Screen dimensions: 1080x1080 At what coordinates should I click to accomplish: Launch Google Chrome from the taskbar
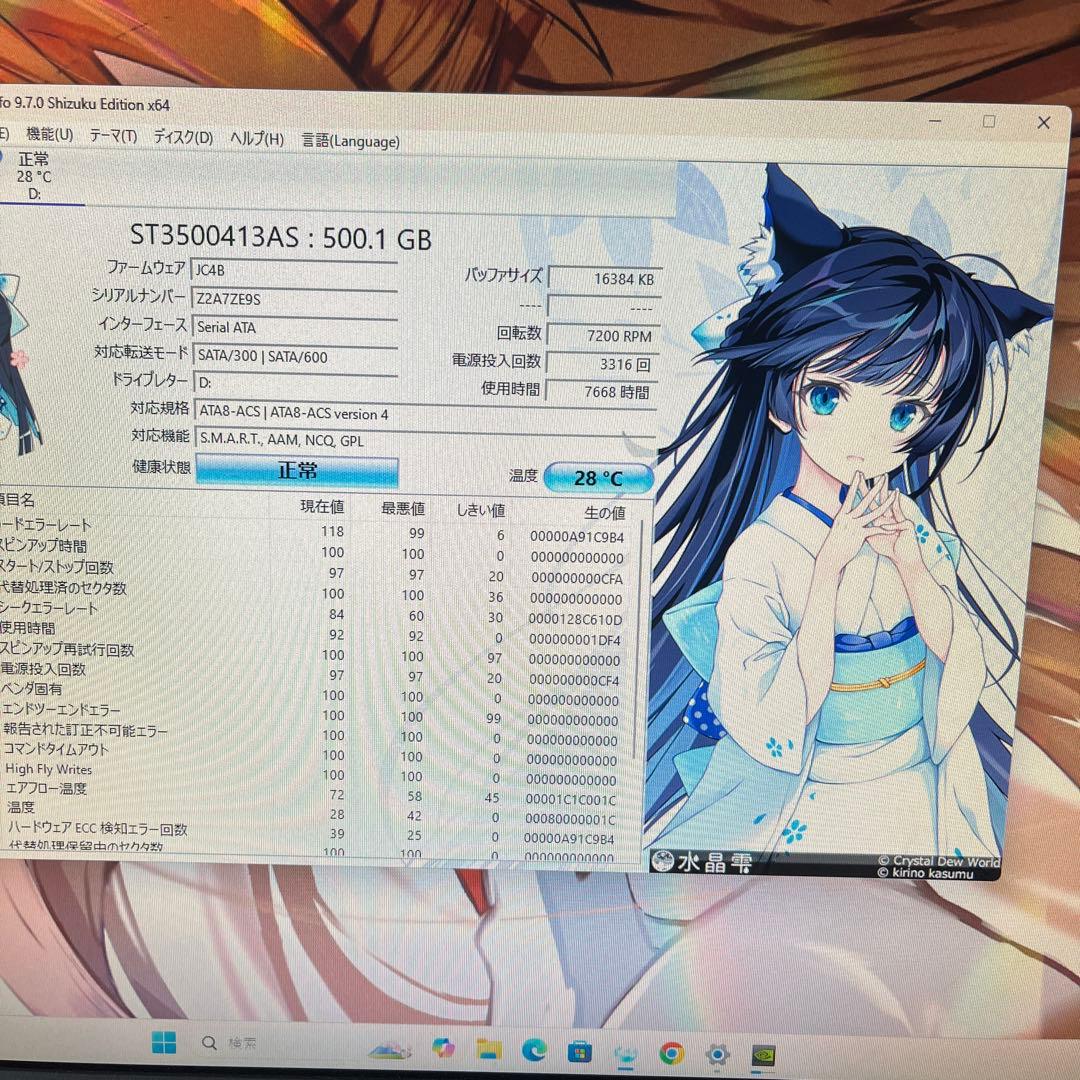click(x=672, y=1050)
